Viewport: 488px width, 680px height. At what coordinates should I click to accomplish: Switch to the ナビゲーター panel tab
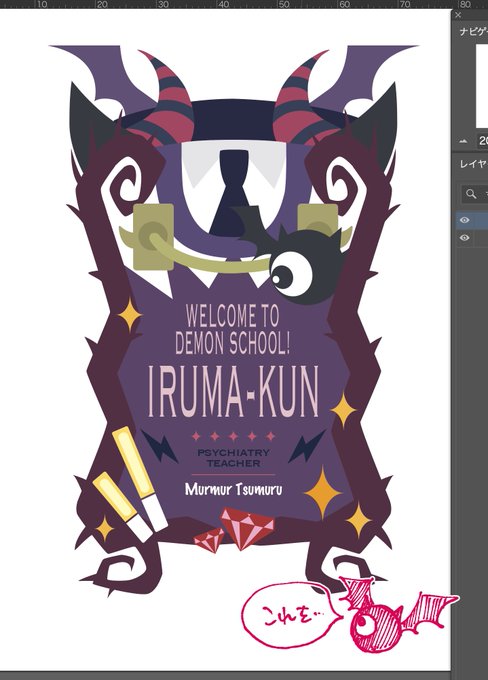(x=474, y=32)
